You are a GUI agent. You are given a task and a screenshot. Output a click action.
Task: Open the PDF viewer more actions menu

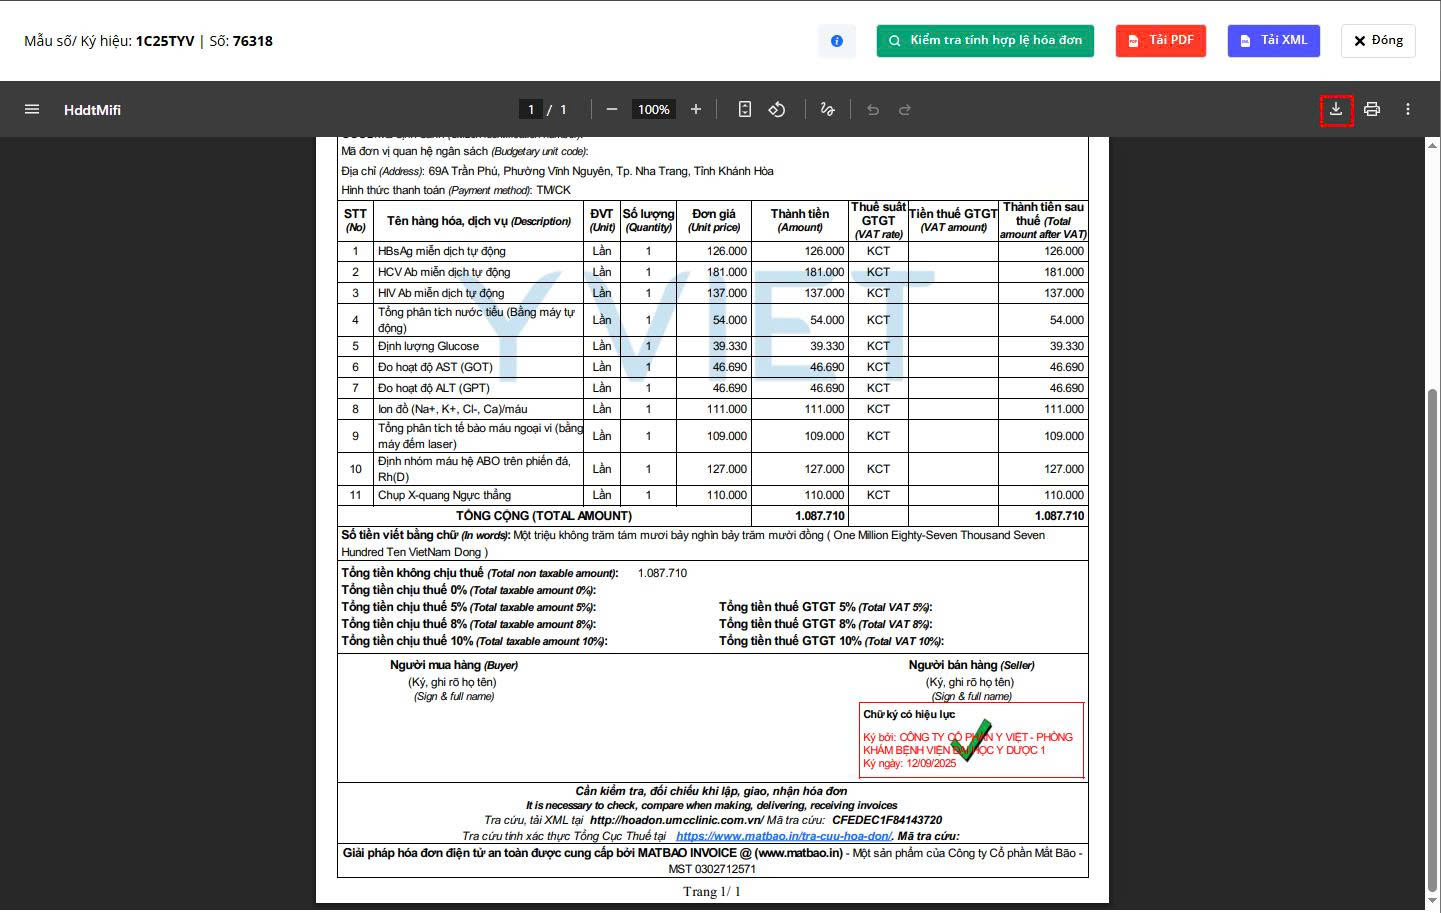(1408, 110)
